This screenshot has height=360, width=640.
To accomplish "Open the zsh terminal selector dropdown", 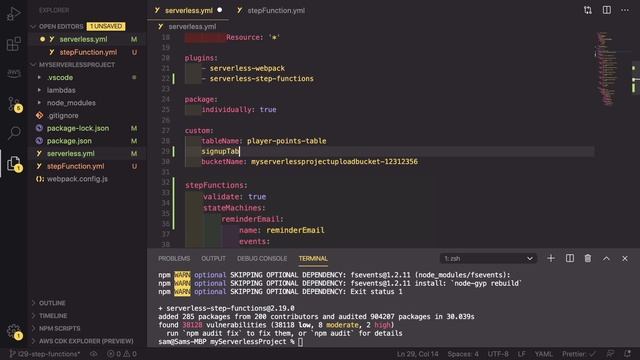I will pyautogui.click(x=488, y=258).
